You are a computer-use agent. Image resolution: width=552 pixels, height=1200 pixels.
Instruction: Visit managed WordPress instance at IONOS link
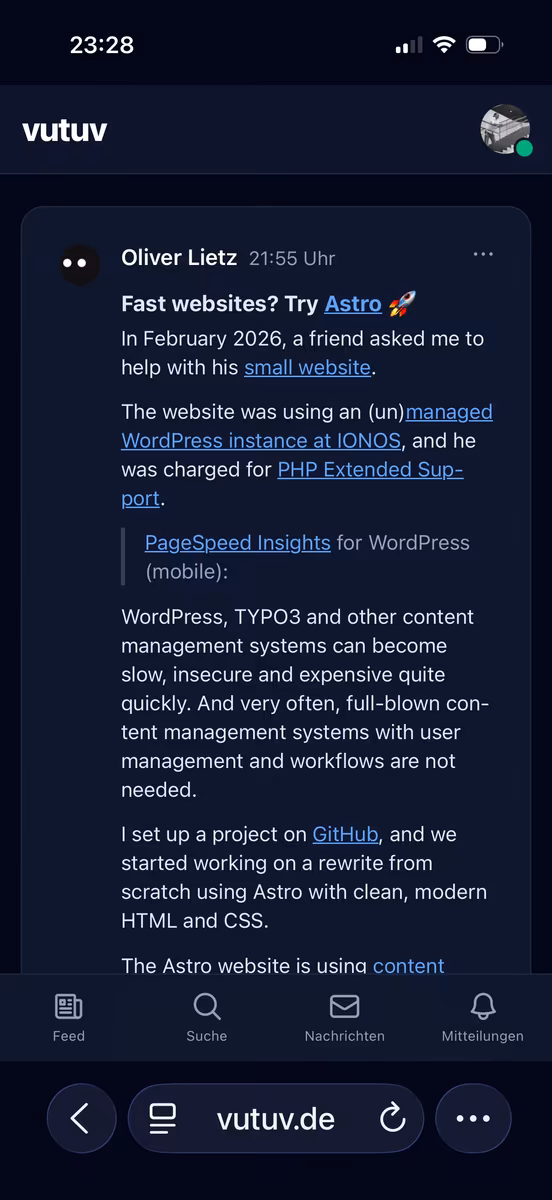point(307,426)
